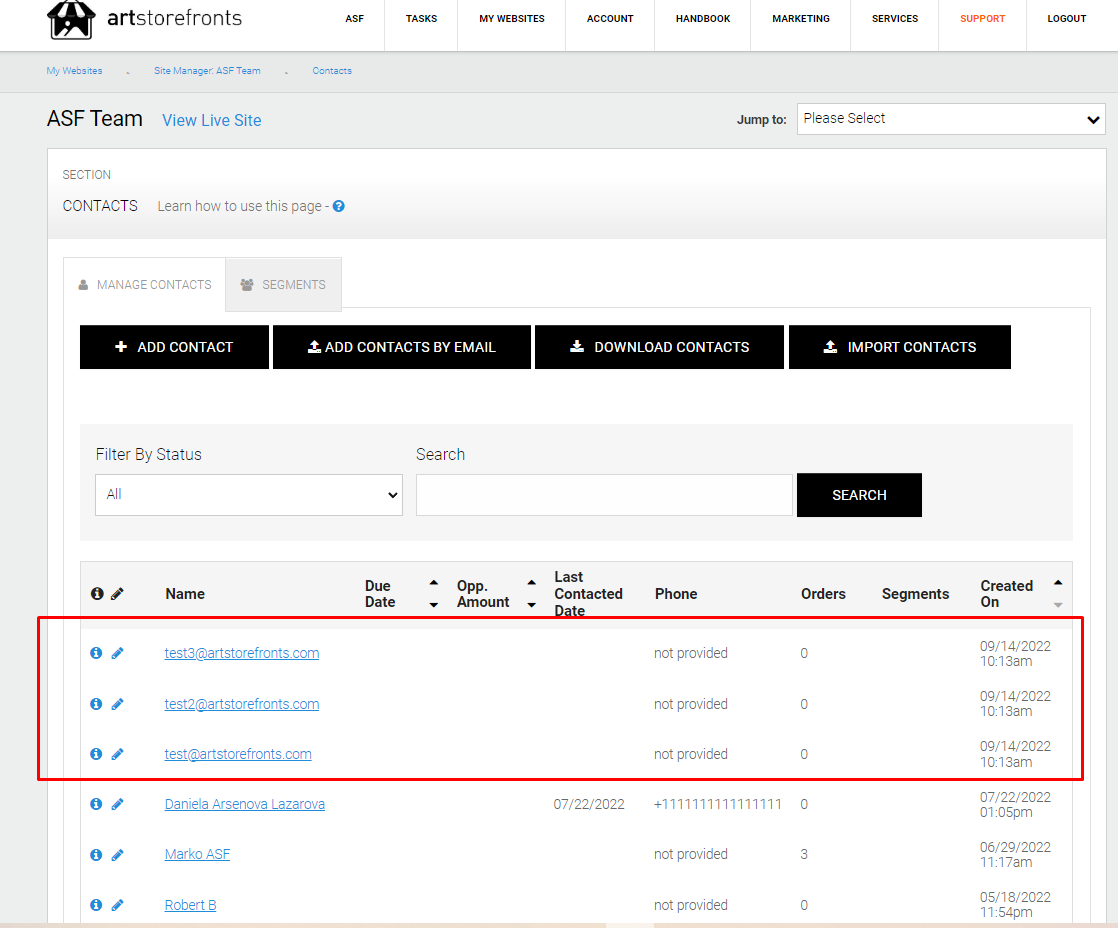The width and height of the screenshot is (1118, 928).
Task: Click the Import Contacts button
Action: pyautogui.click(x=900, y=347)
